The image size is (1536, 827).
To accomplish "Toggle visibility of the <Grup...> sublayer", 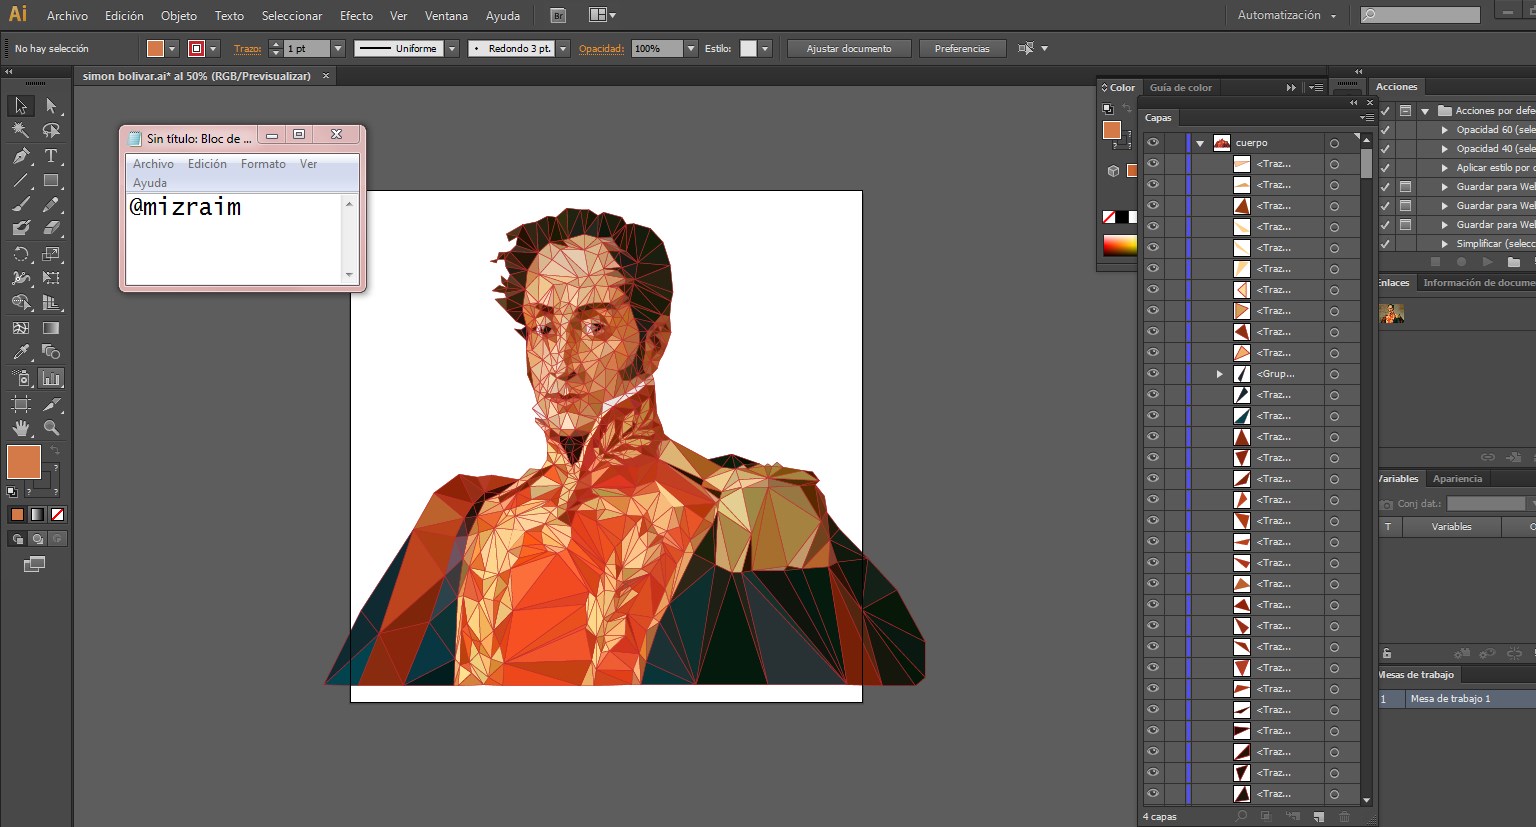I will pos(1153,374).
